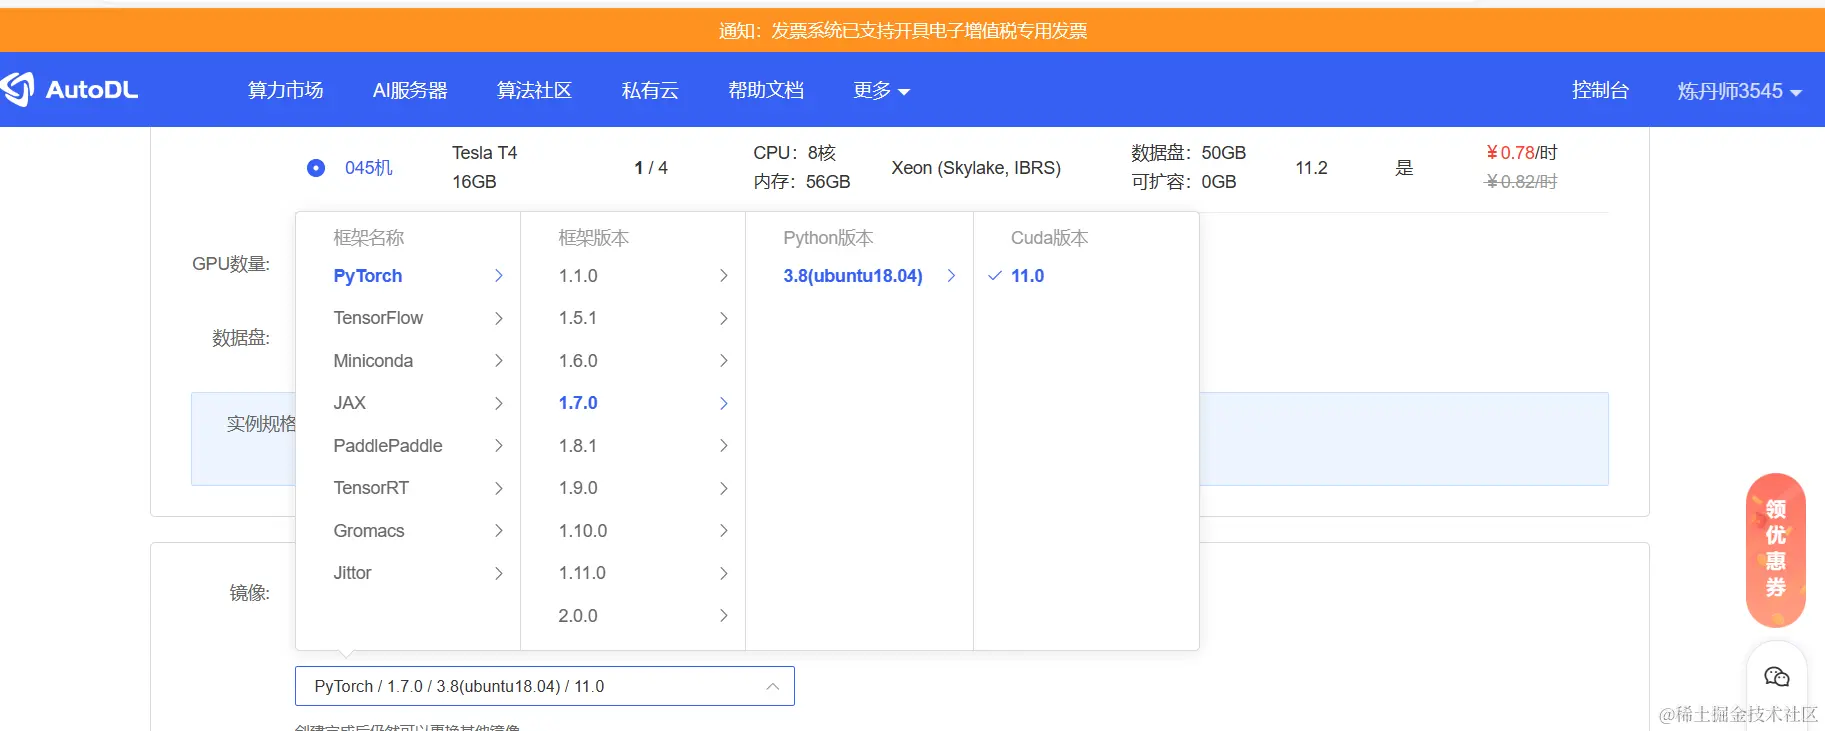Expand JAX row chevron
This screenshot has height=731, width=1825.
click(x=499, y=403)
